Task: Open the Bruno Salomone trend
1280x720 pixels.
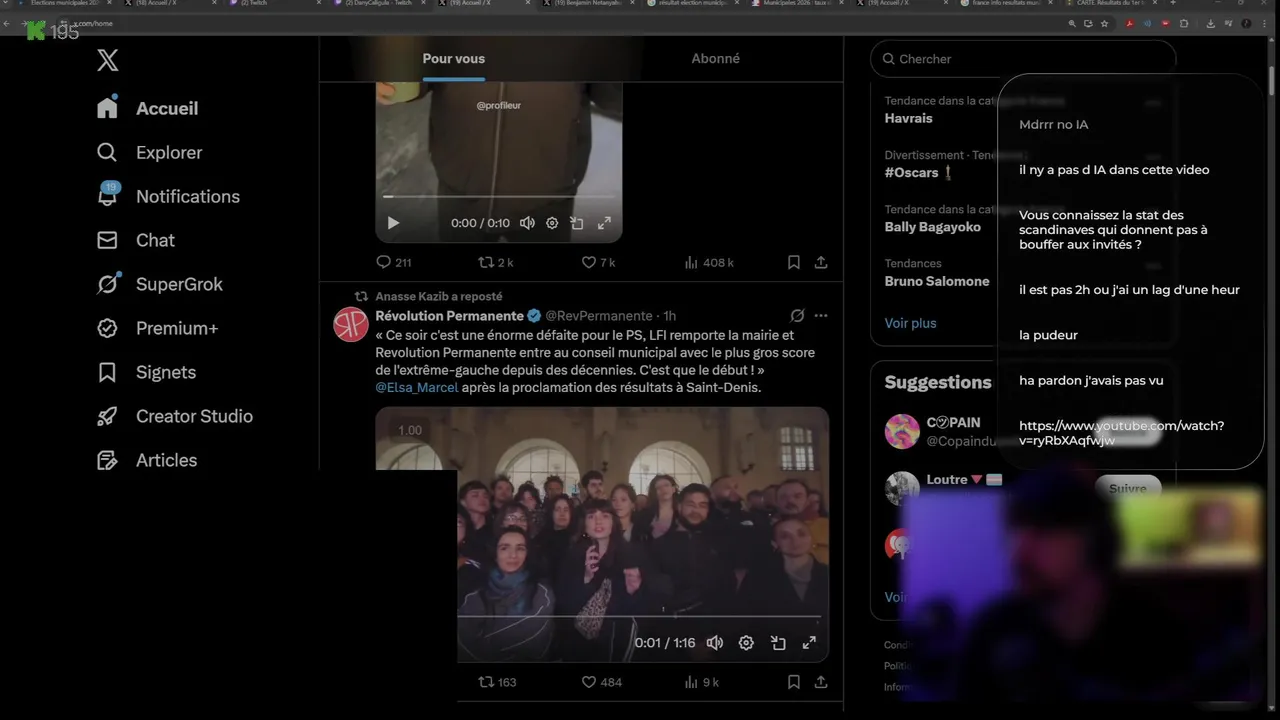Action: click(x=937, y=281)
